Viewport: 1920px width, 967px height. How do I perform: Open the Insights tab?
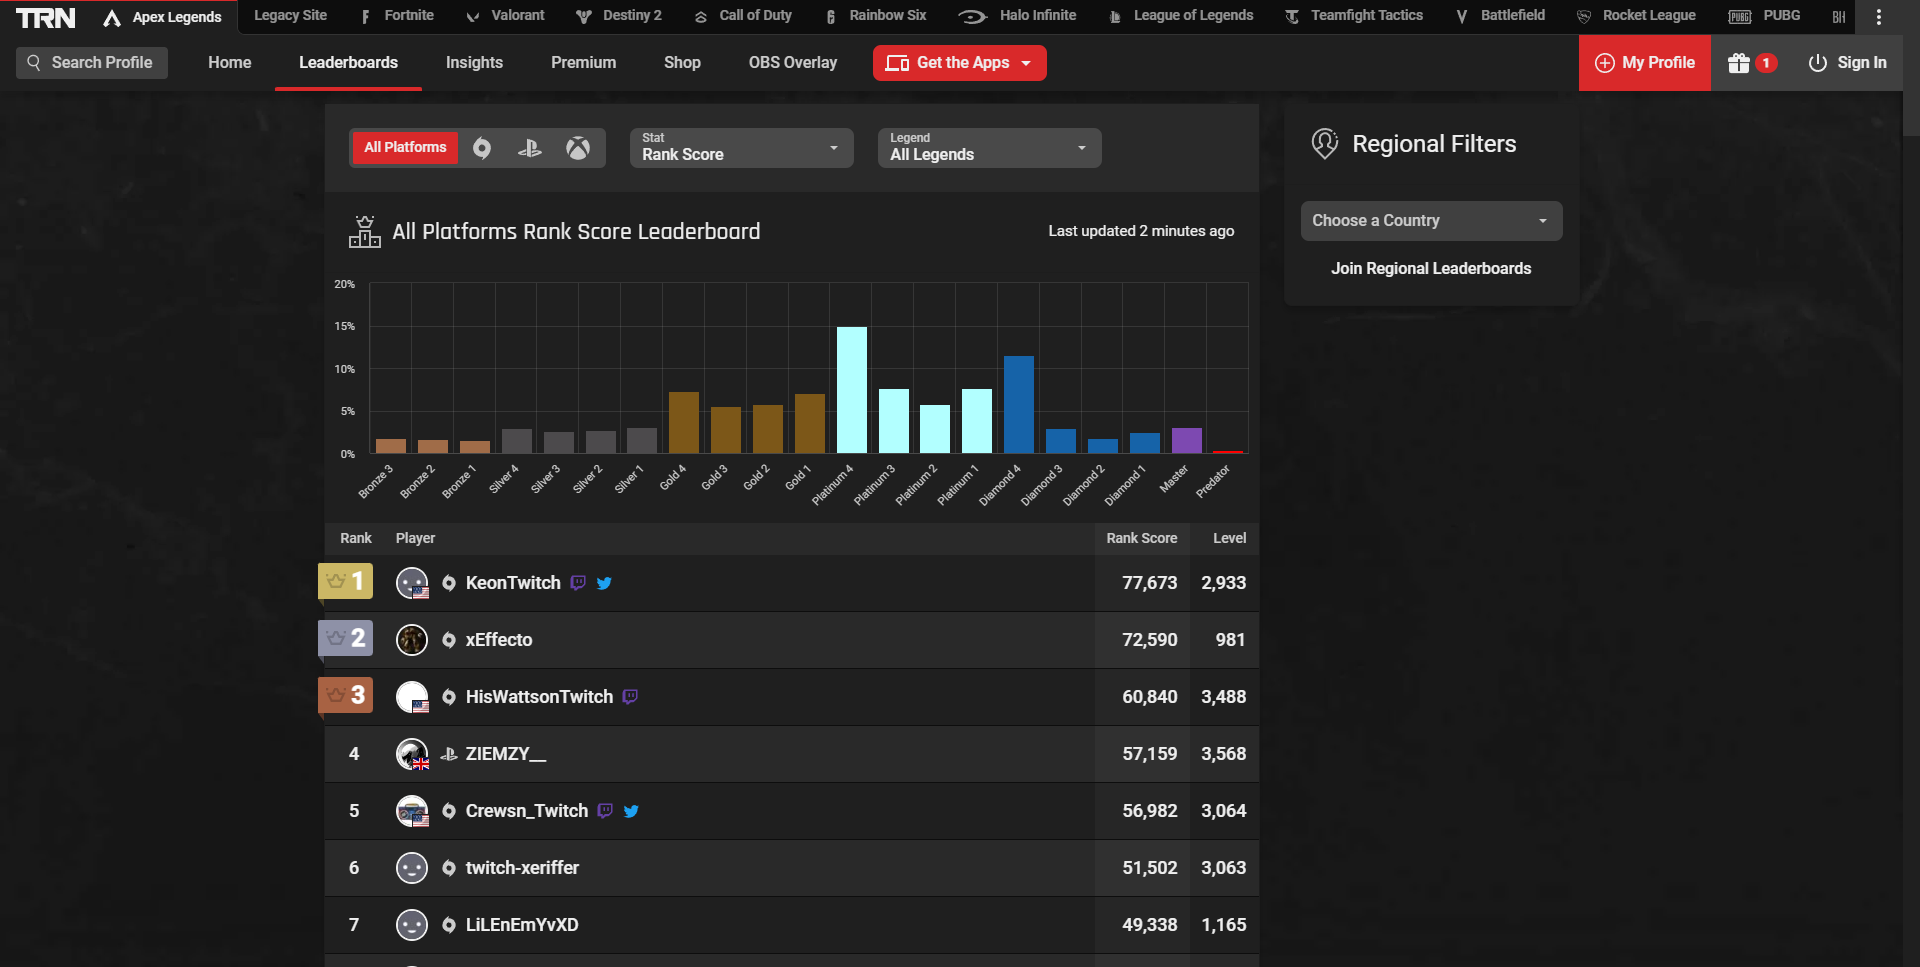click(x=474, y=63)
